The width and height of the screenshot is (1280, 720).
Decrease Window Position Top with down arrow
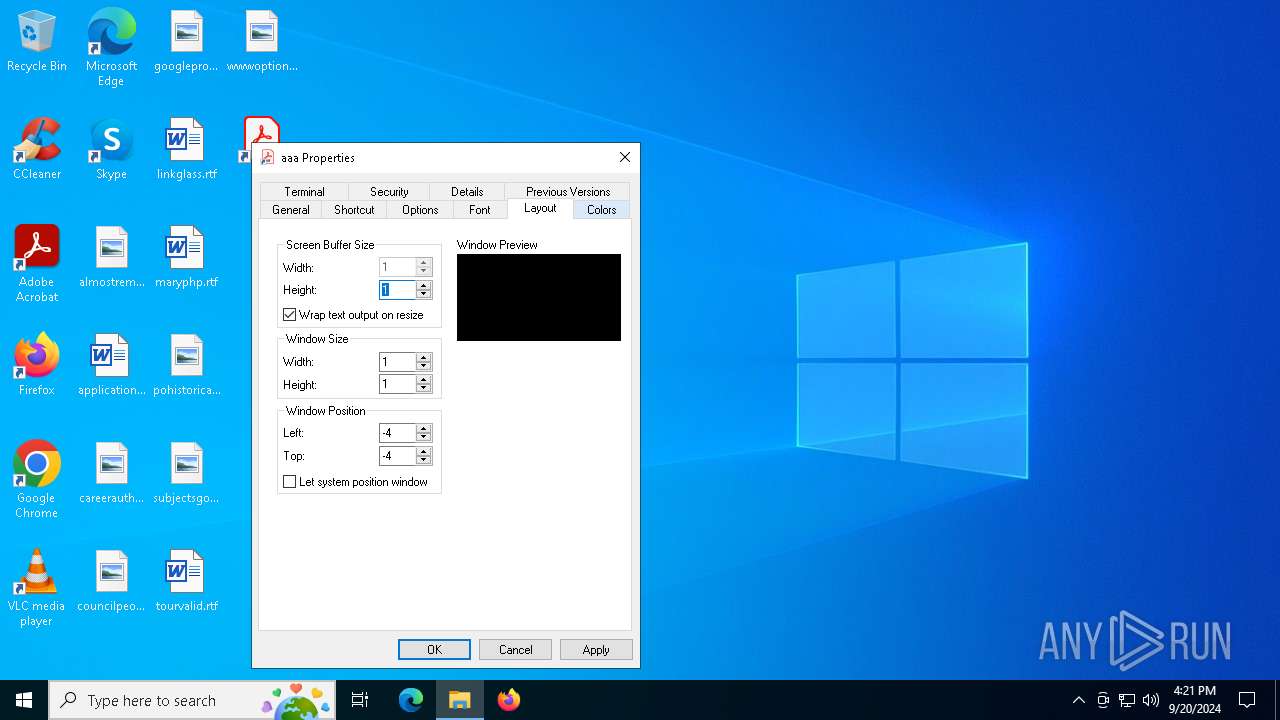pyautogui.click(x=424, y=460)
